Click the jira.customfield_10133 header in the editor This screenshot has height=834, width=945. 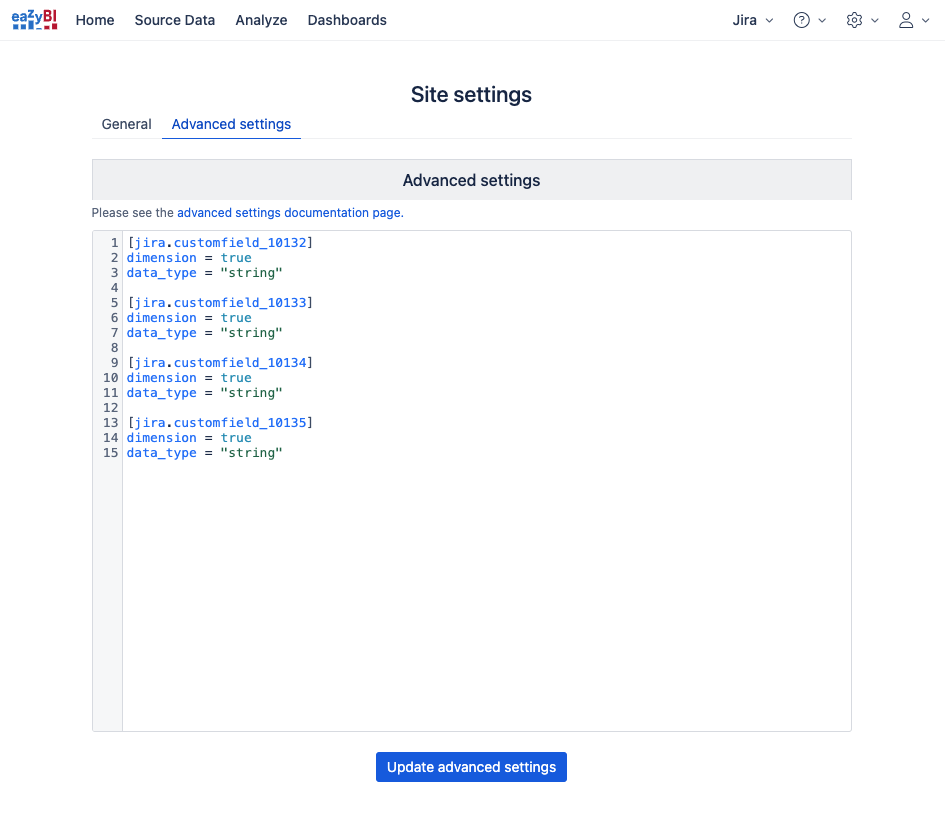tap(220, 303)
